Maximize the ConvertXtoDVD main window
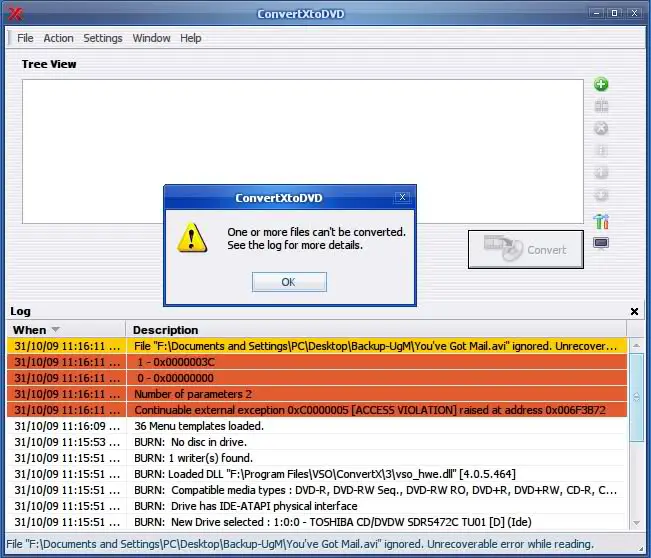651x558 pixels. coord(615,13)
